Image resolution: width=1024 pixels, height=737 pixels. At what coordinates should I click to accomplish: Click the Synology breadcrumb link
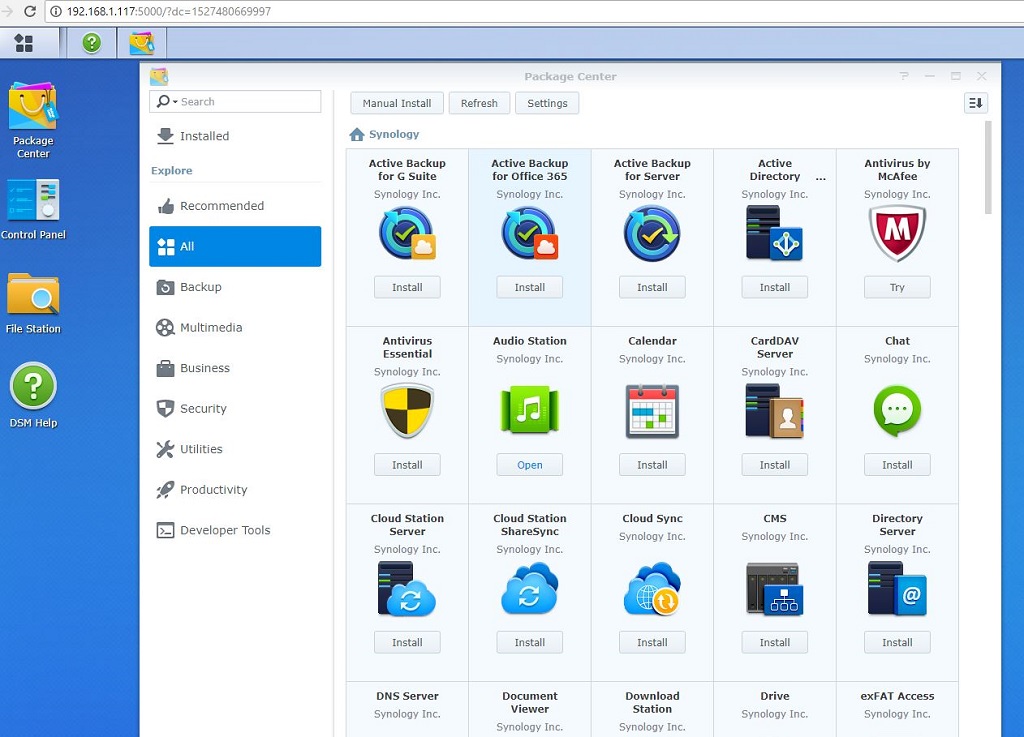tap(394, 134)
